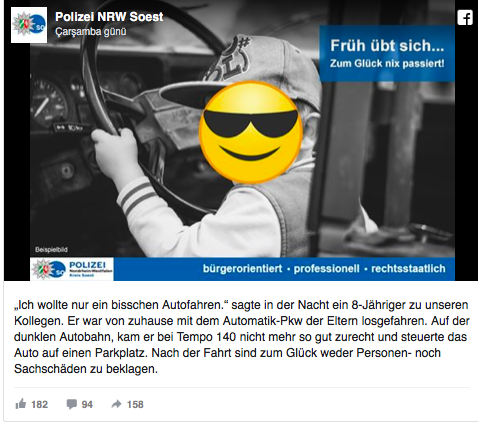Open the Polizei NRW Soest page name
Viewport: 478px width, 423px height.
[x=109, y=17]
